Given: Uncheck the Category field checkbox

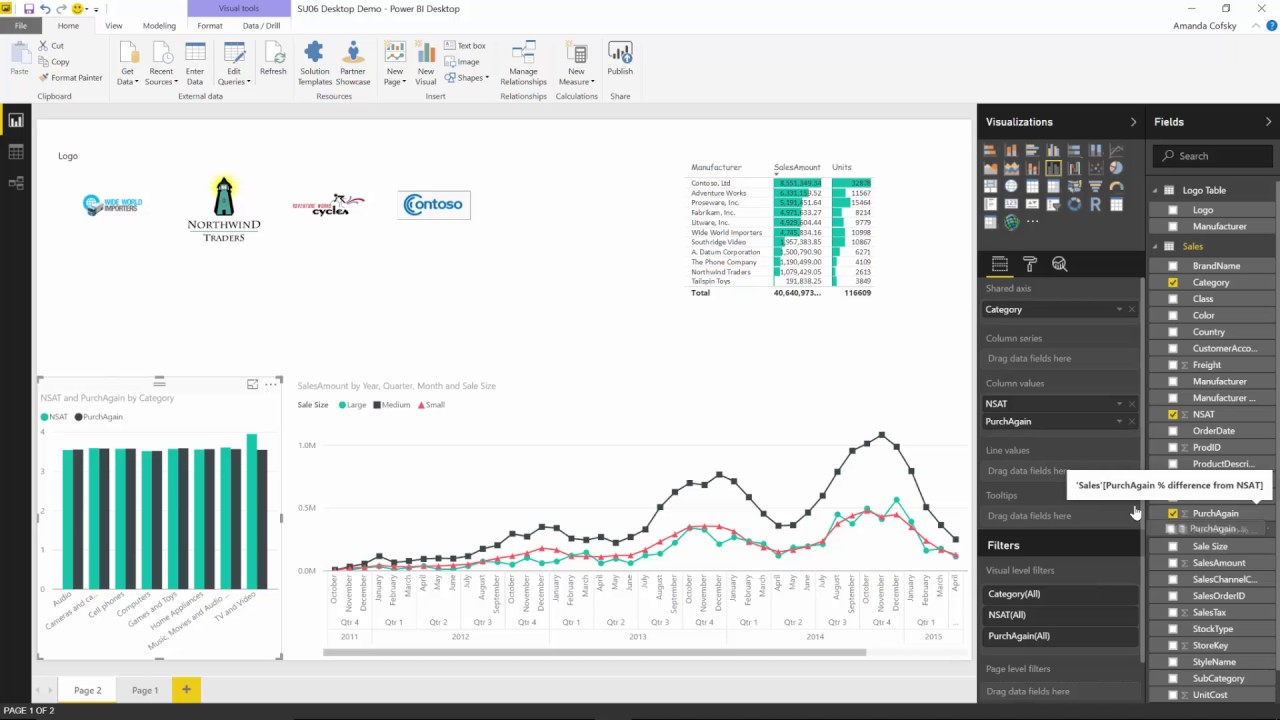Looking at the screenshot, I should tap(1173, 282).
